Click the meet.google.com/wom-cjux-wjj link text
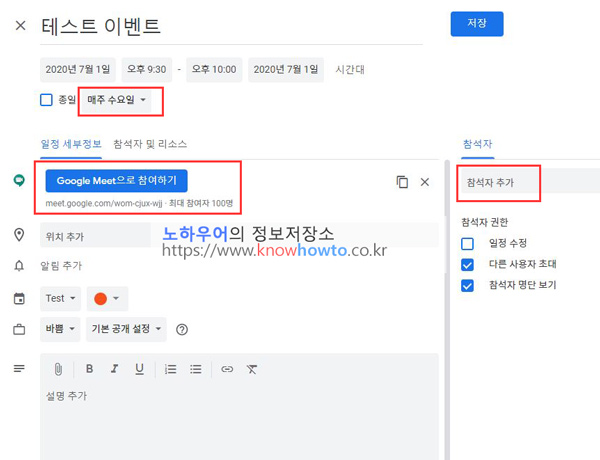600x460 pixels. click(x=104, y=204)
